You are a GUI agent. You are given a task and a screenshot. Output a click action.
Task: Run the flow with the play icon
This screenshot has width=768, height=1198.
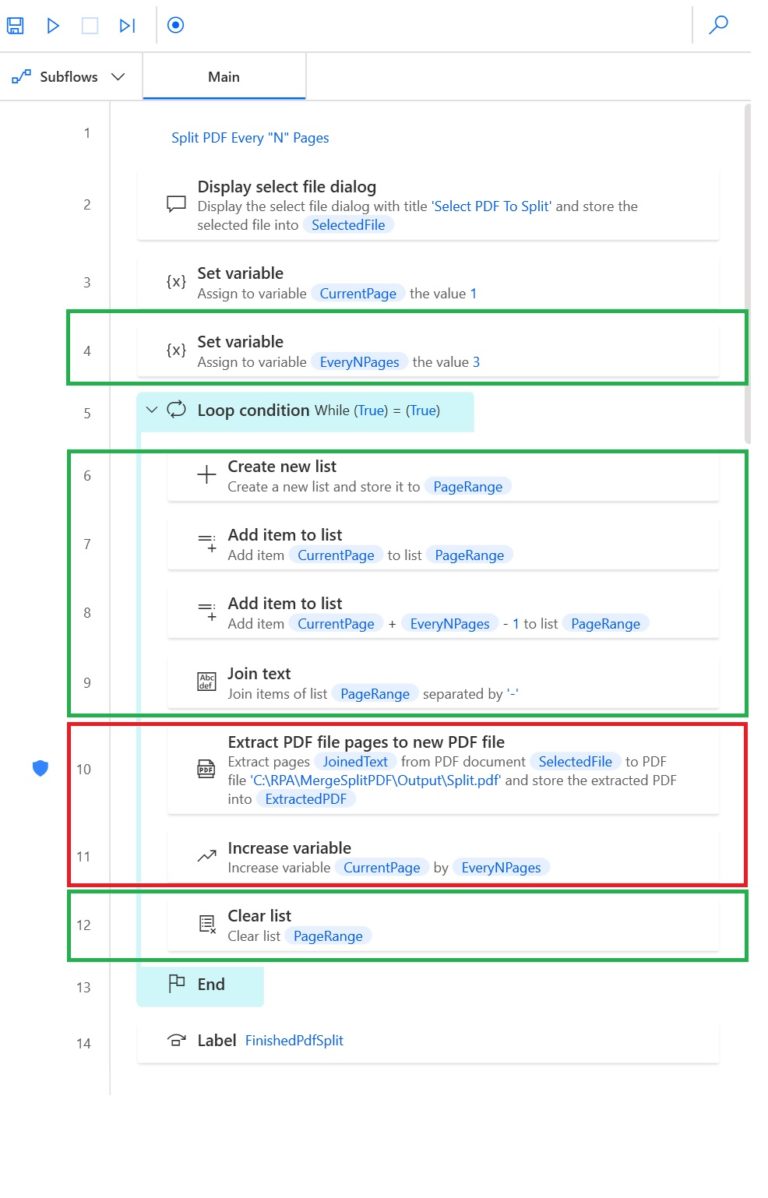[x=52, y=25]
